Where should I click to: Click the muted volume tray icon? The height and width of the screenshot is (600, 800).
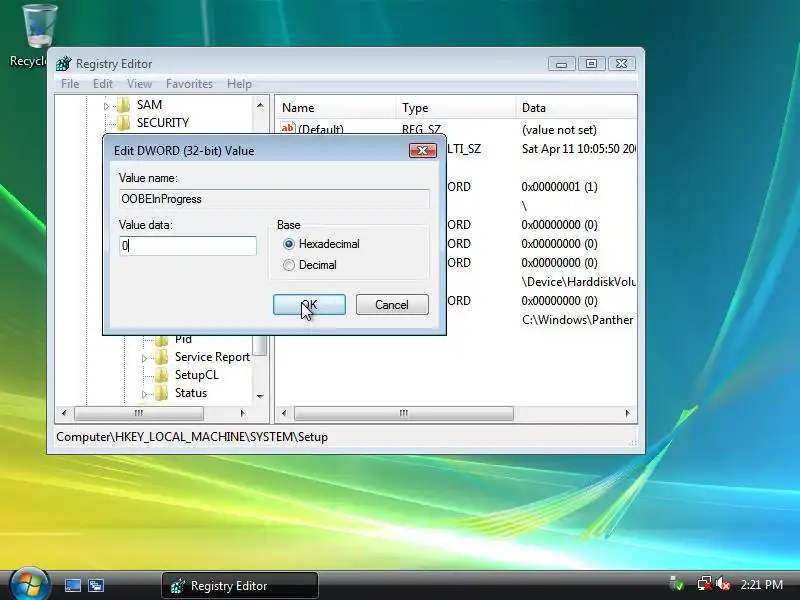(722, 584)
